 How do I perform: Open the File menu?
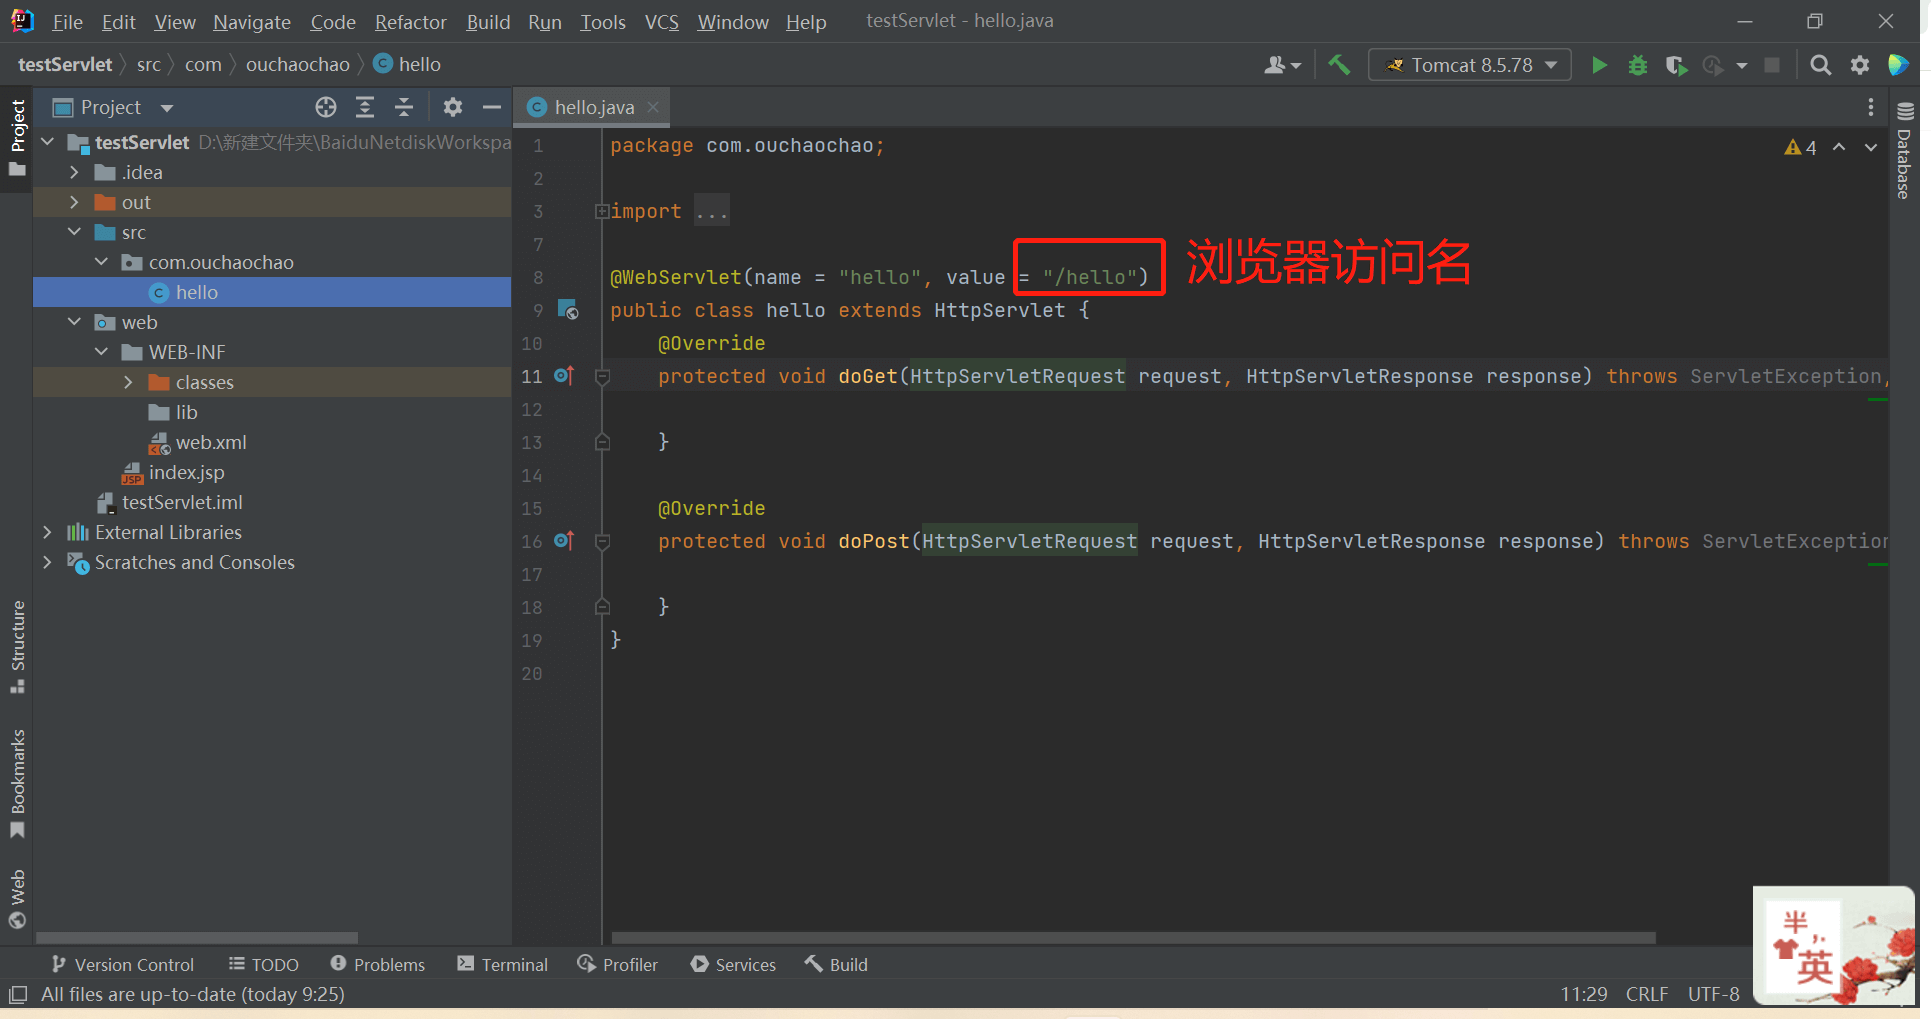point(67,21)
